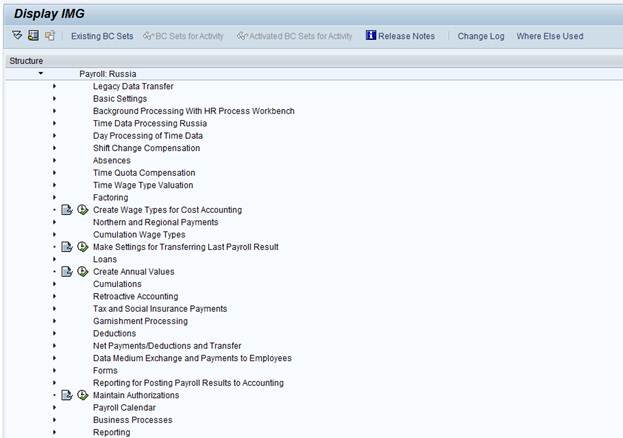Select Reporting for Posting Payroll Results to Accounting
This screenshot has height=438, width=623.
[x=188, y=383]
